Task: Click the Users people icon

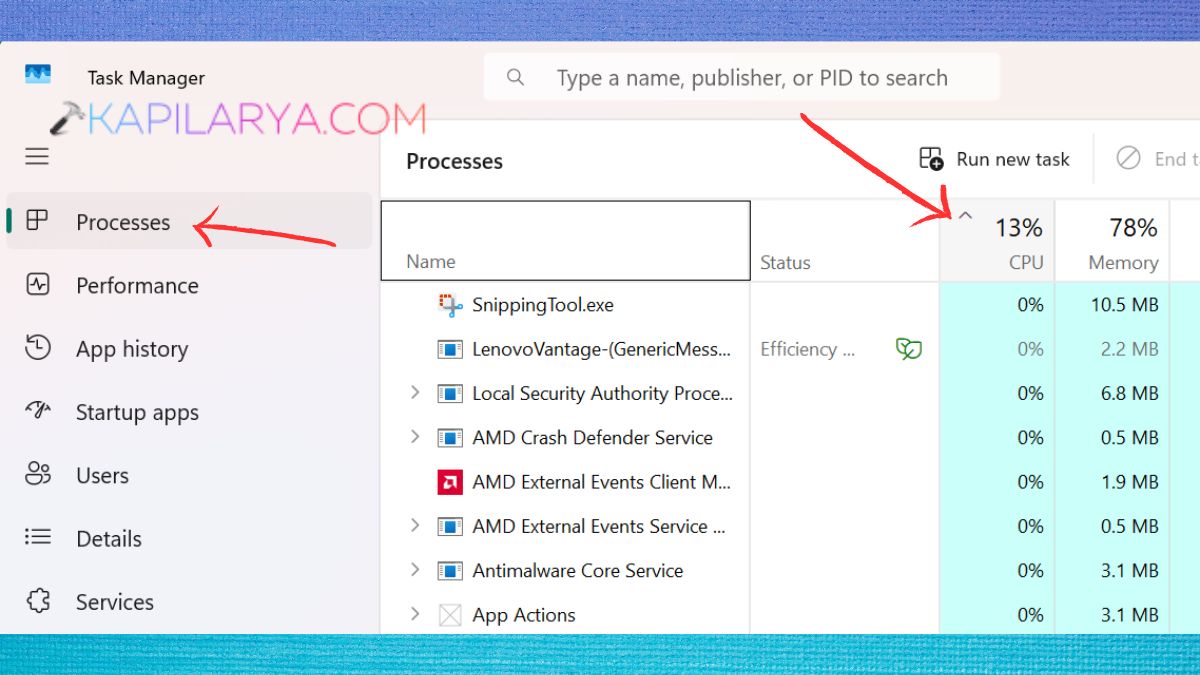Action: coord(37,474)
